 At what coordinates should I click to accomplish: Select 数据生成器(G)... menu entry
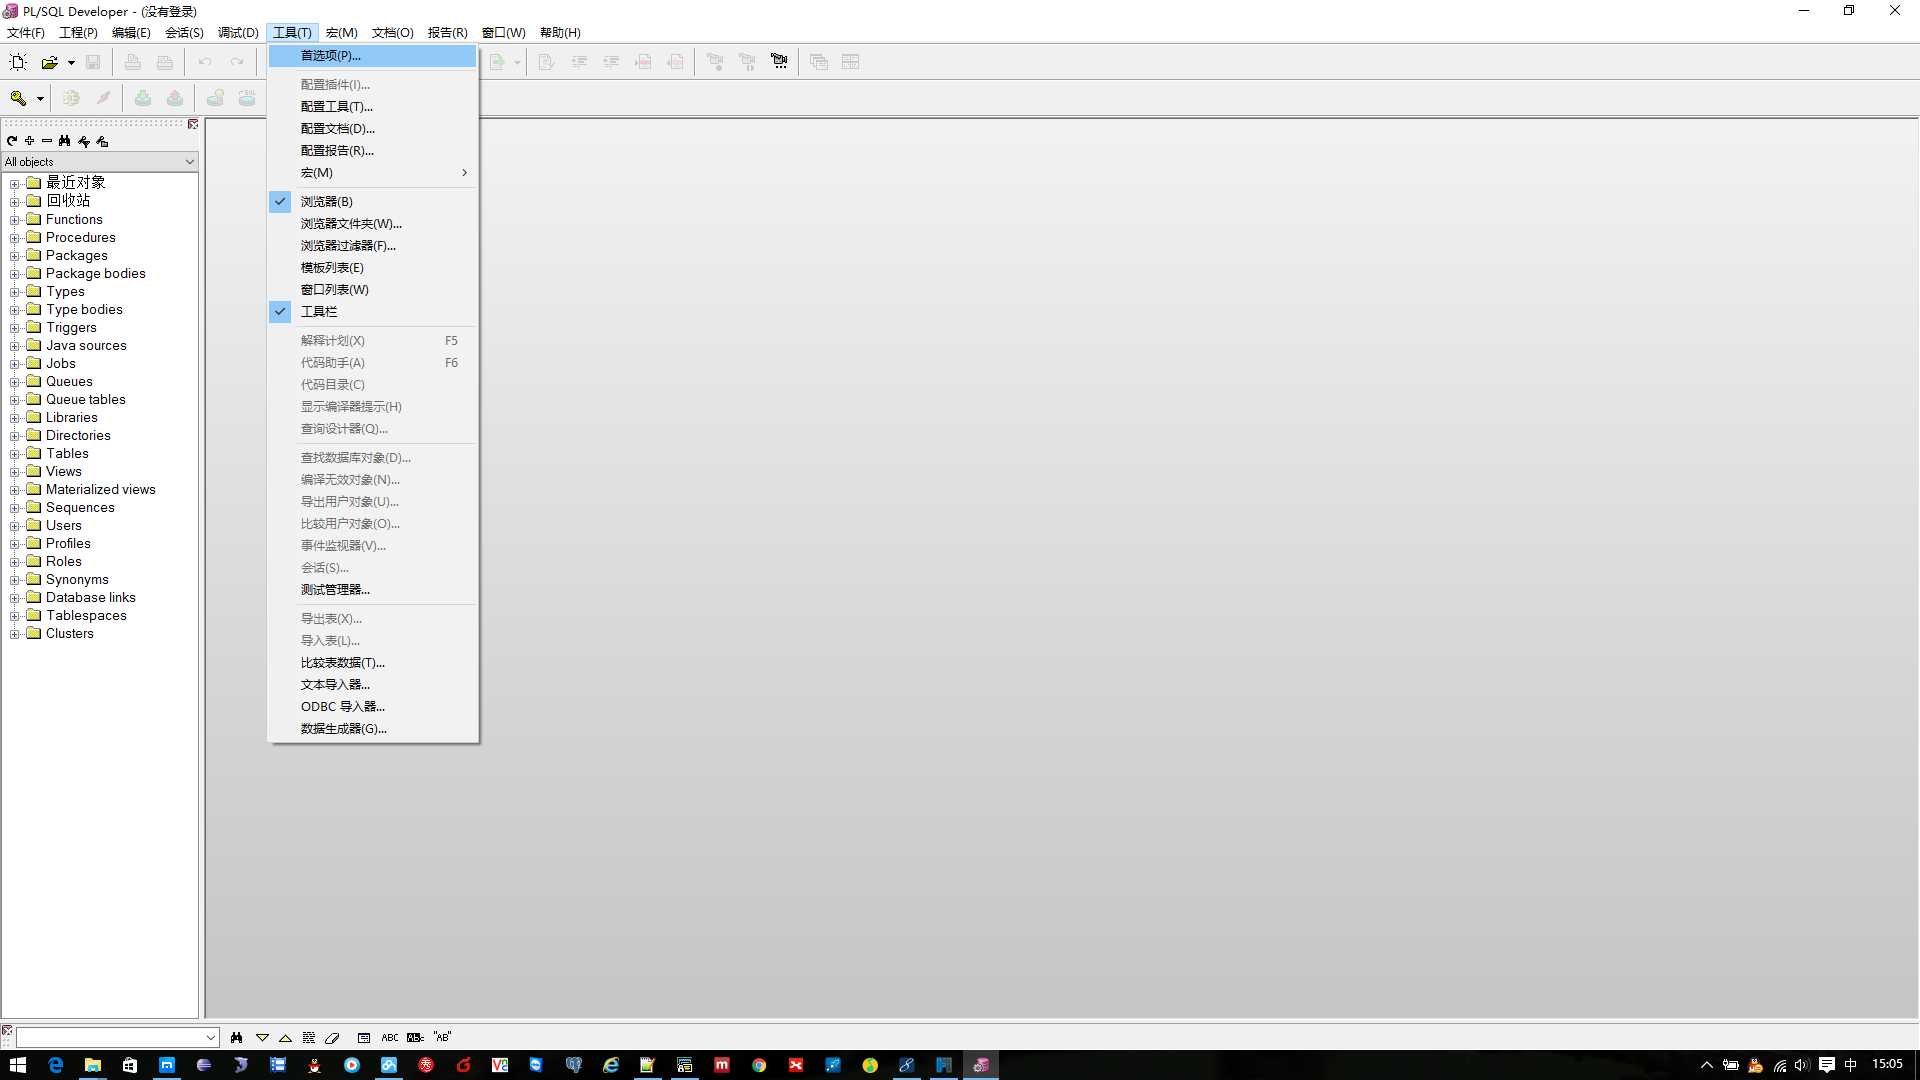[x=373, y=729]
